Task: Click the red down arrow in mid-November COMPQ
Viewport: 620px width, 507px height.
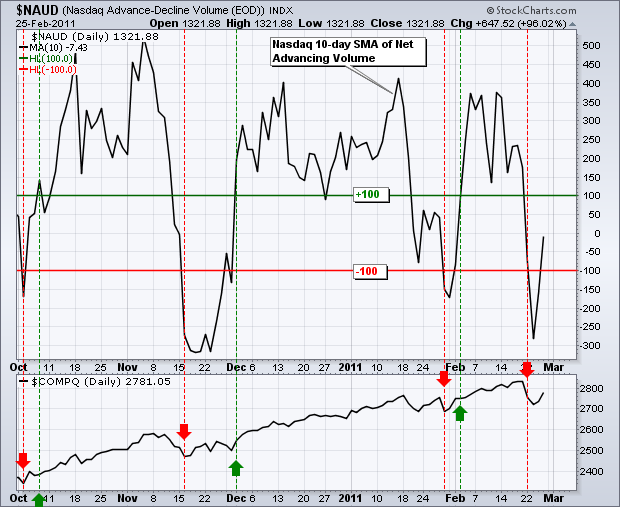Action: tap(184, 431)
